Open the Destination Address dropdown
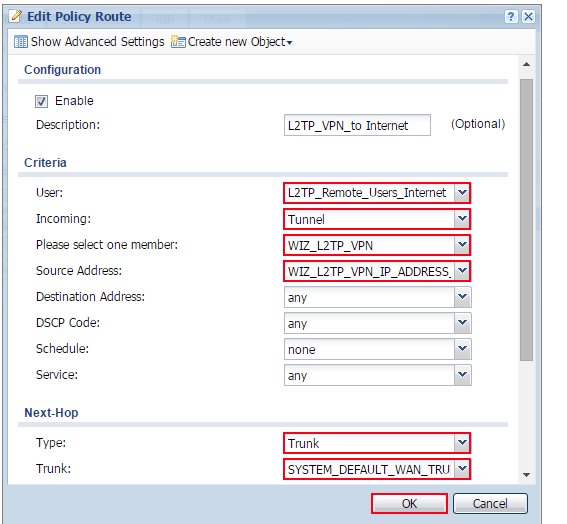 coord(462,297)
